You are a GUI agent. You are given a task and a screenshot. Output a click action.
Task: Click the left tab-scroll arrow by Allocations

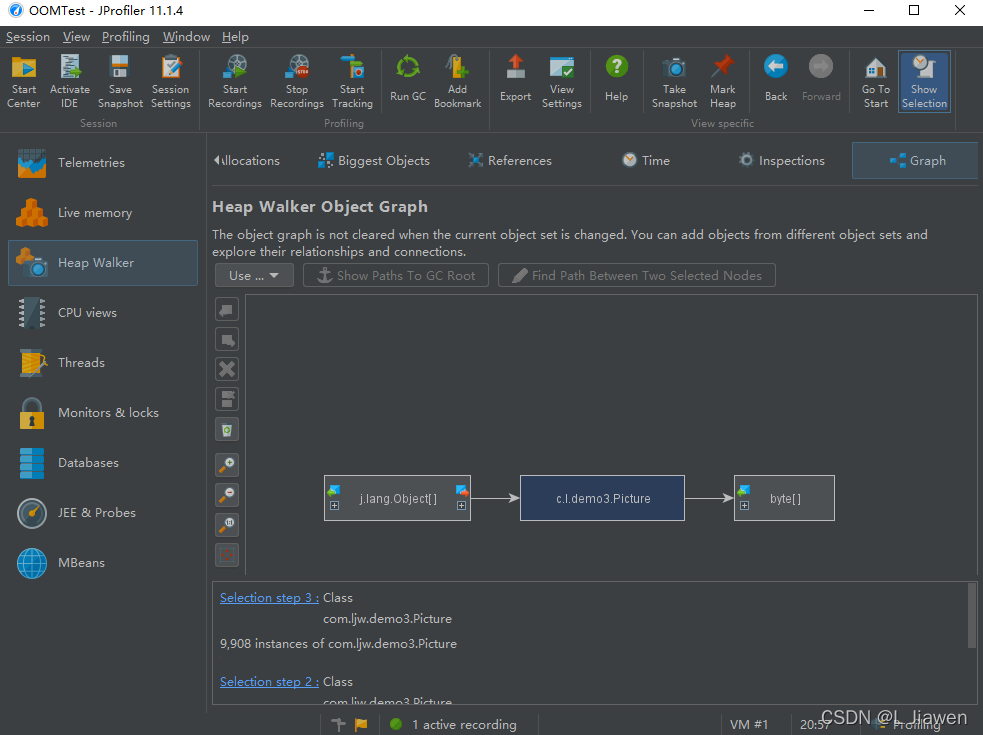pos(216,161)
